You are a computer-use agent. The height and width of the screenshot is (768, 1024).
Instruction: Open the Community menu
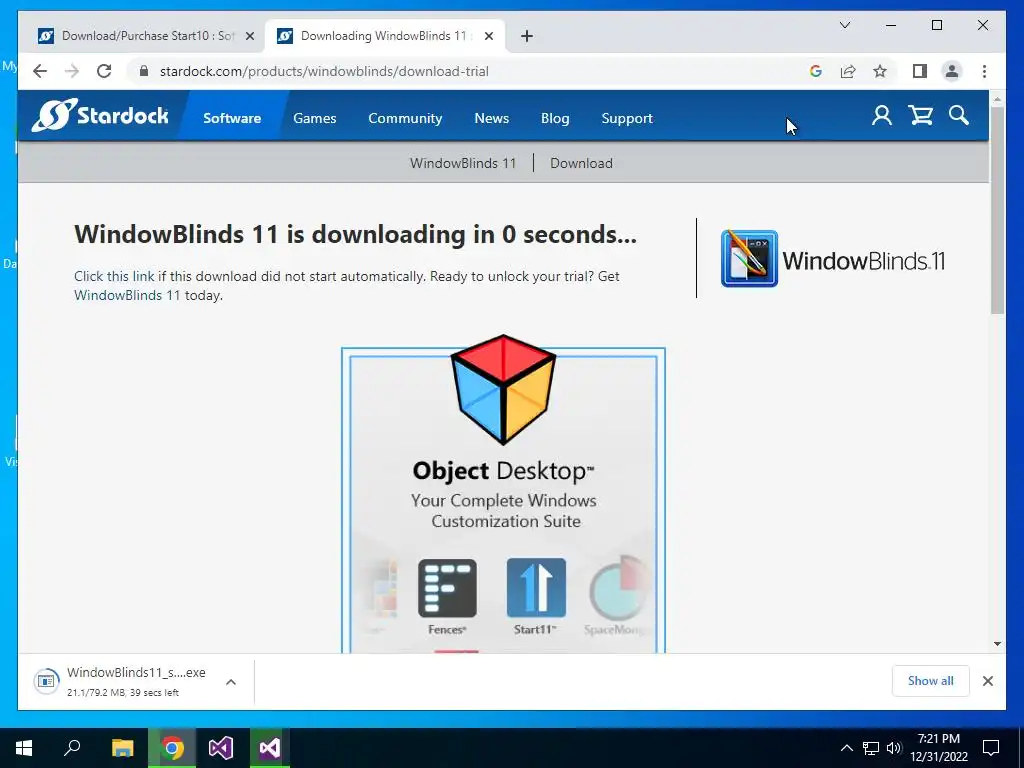coord(405,118)
